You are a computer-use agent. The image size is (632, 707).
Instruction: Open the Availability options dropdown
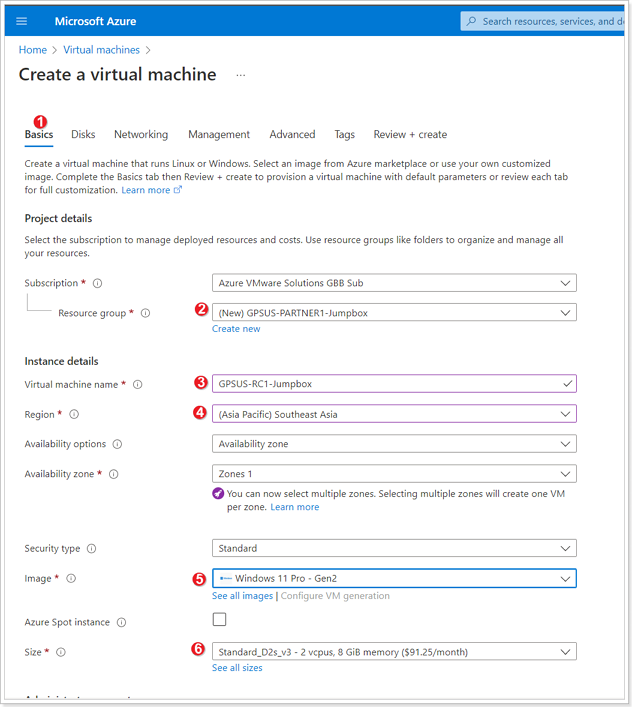click(x=394, y=444)
